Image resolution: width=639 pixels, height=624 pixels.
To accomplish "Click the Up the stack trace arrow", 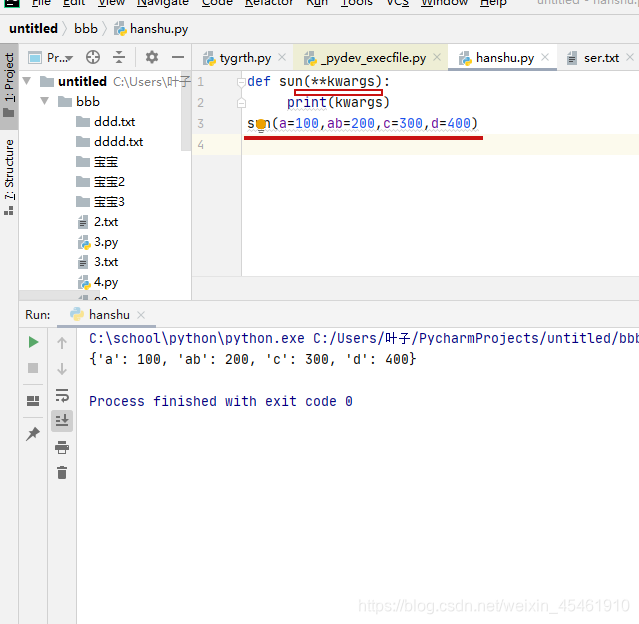I will click(x=62, y=343).
